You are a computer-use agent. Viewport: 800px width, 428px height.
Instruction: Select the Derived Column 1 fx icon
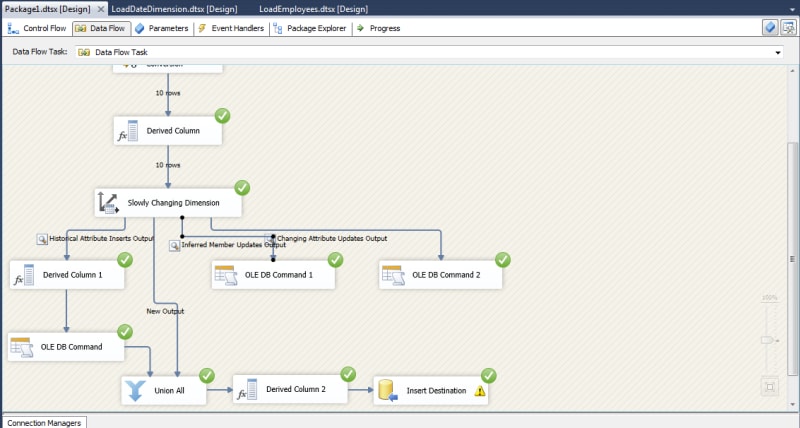(24, 274)
